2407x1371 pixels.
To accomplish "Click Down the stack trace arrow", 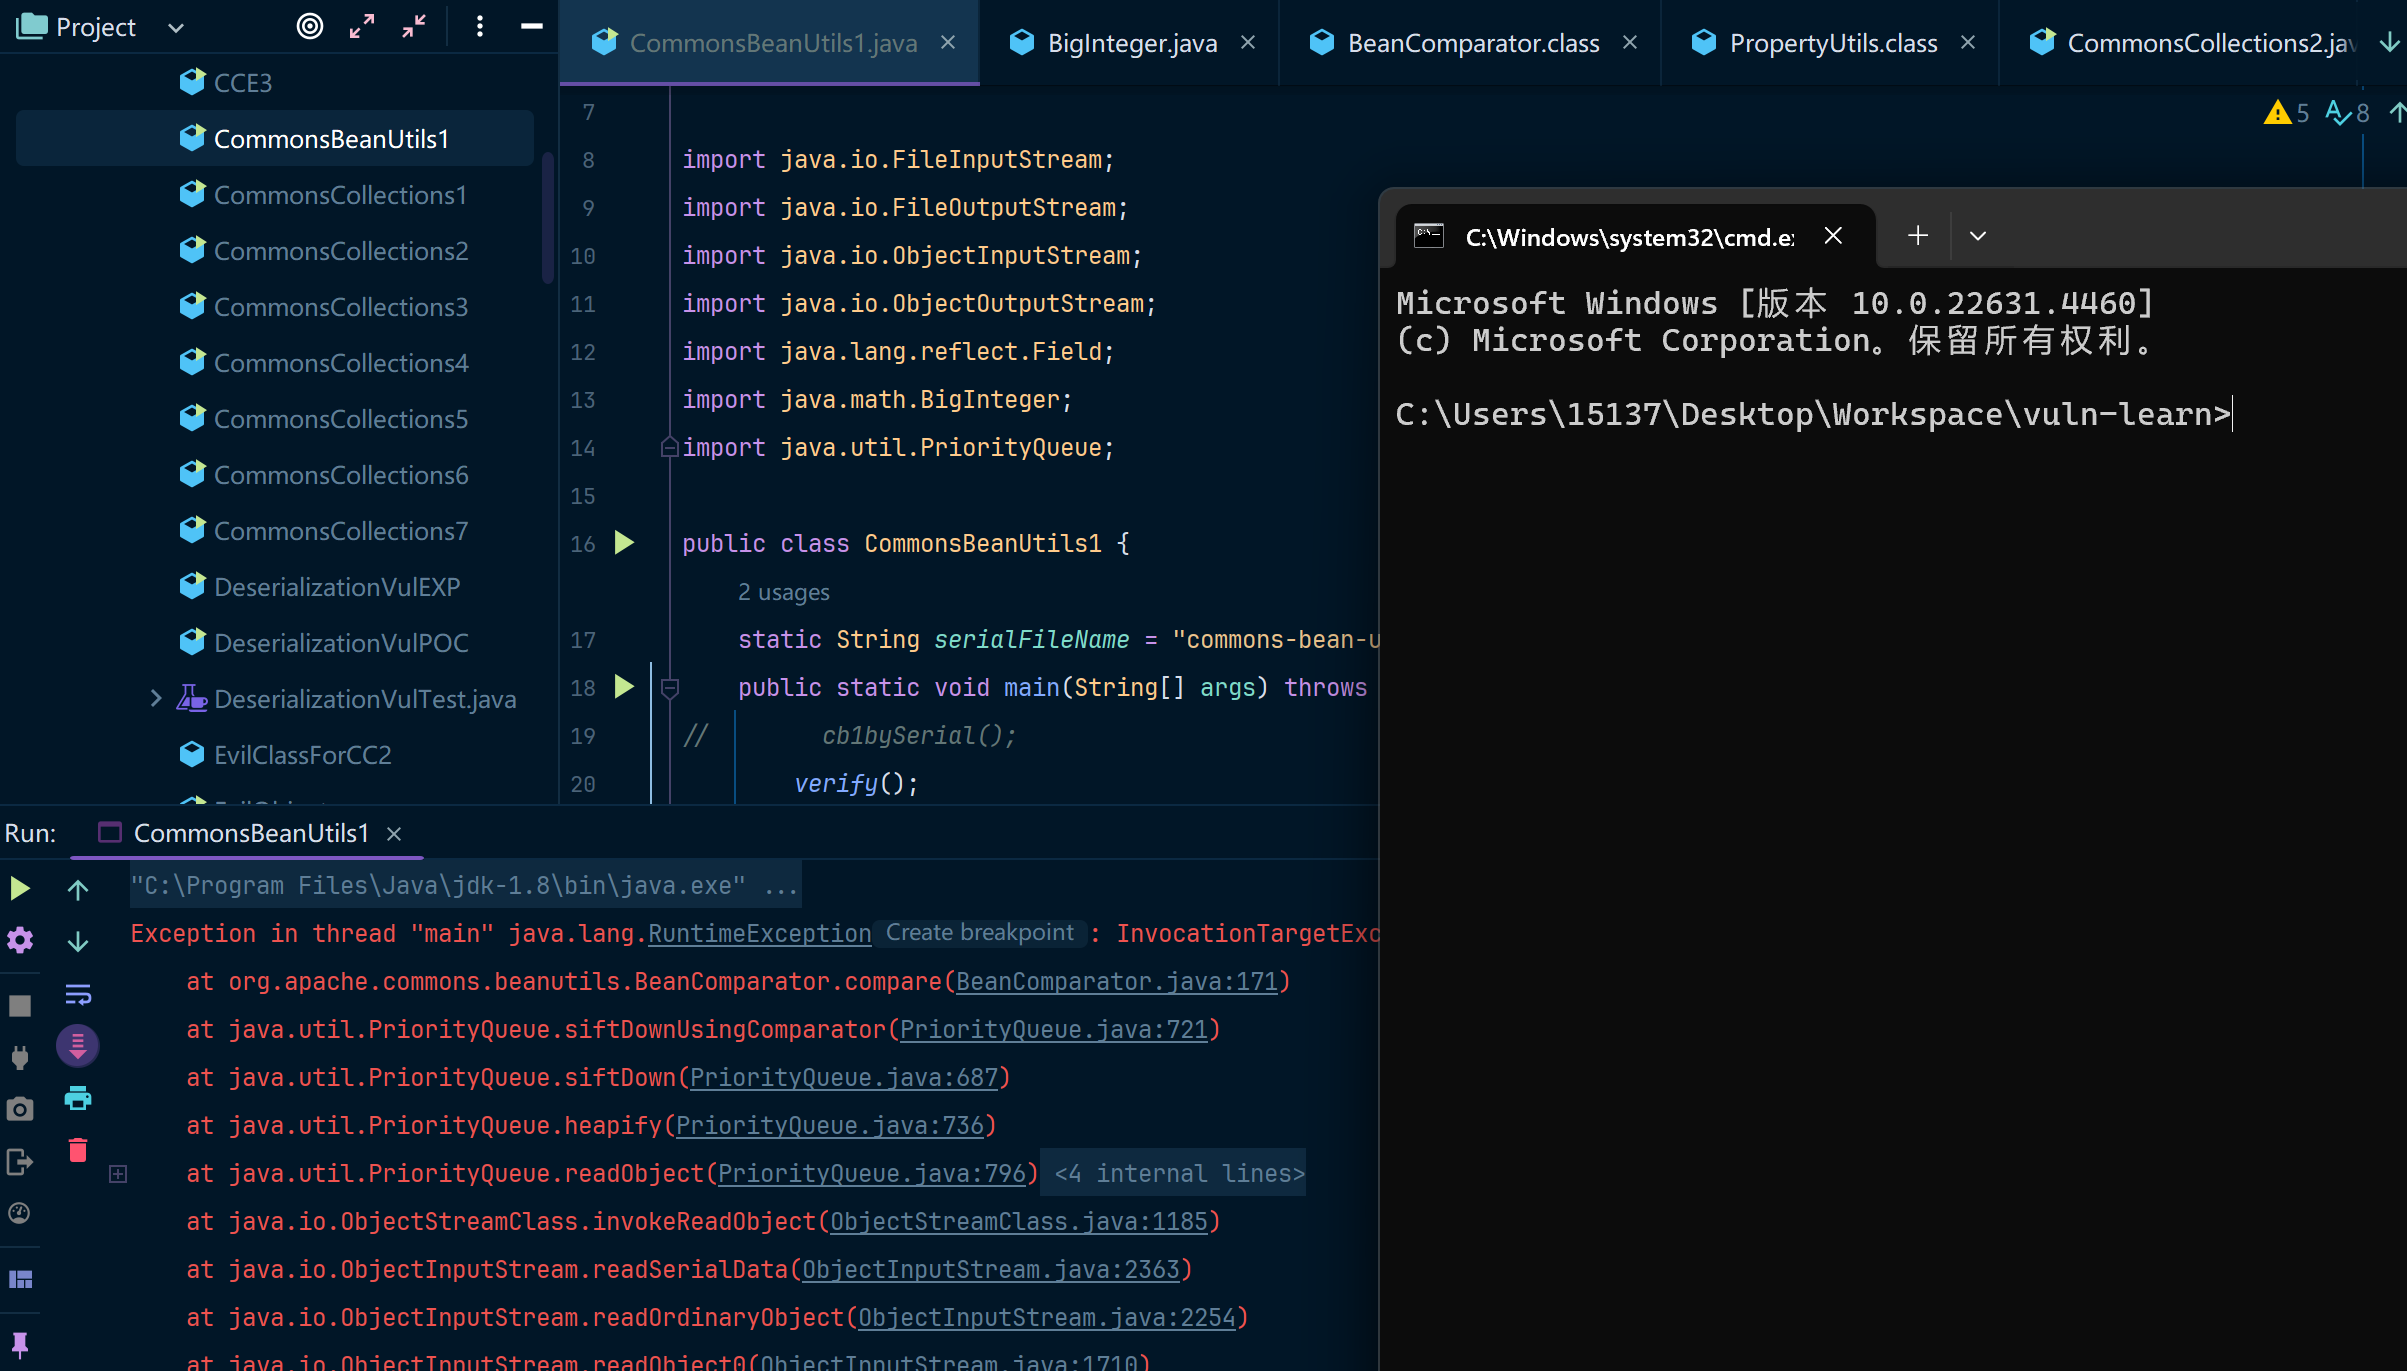I will pos(78,941).
